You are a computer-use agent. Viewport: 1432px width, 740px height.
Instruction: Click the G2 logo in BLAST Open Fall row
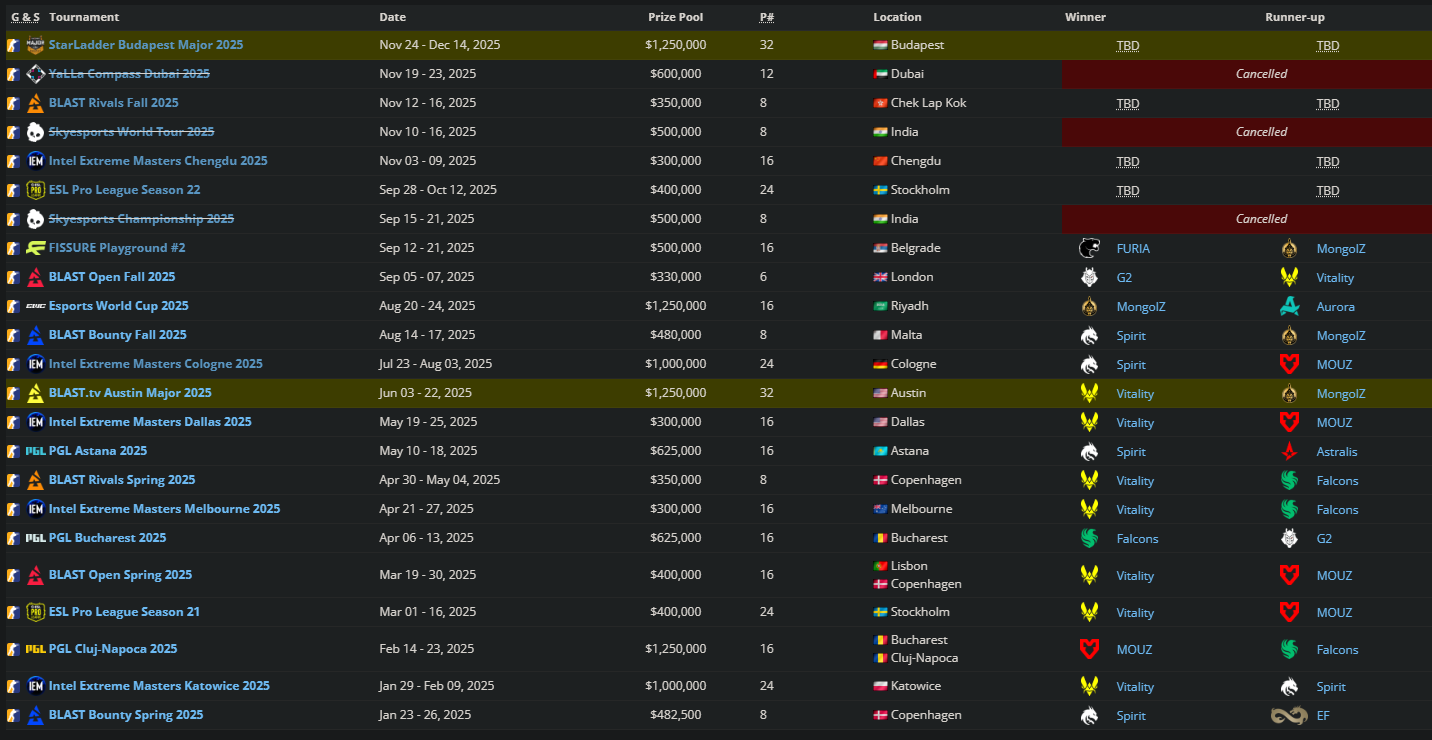pyautogui.click(x=1089, y=277)
